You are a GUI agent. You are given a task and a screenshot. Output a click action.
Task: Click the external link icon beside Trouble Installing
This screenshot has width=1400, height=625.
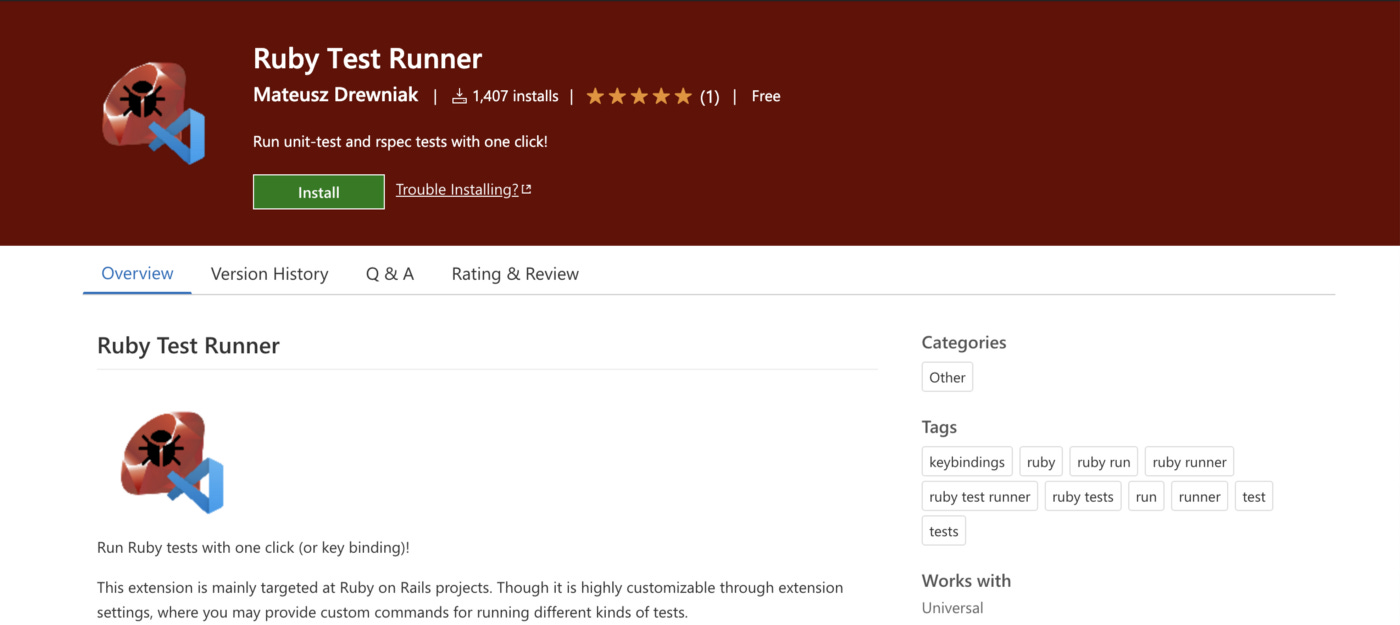[527, 190]
